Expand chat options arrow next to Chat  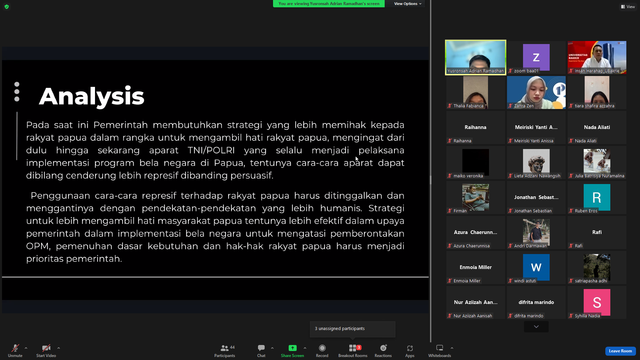[272, 348]
